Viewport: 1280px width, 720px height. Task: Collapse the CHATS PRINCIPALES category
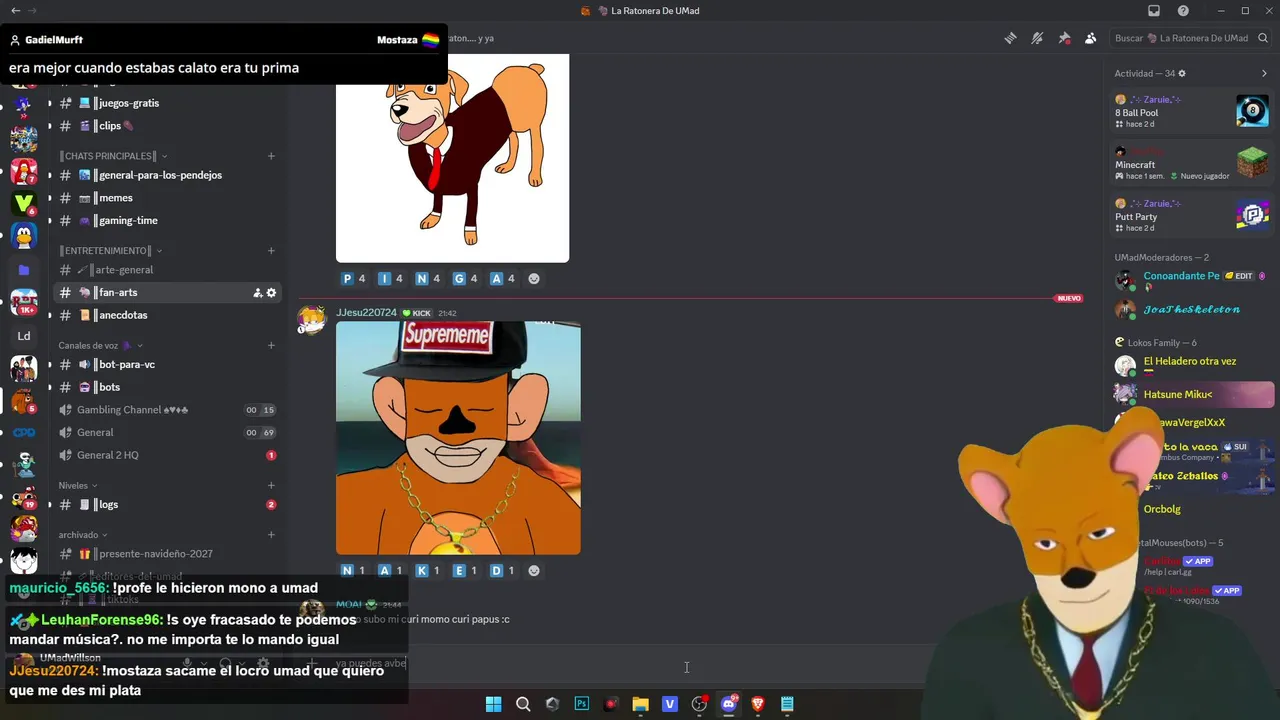[113, 156]
